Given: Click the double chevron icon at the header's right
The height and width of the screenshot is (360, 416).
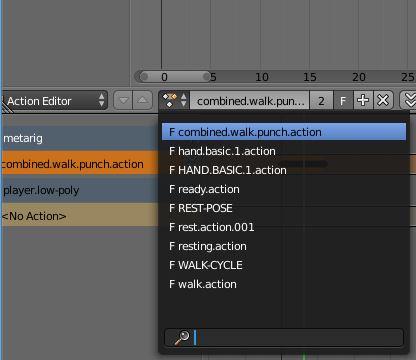Looking at the screenshot, I should tap(409, 100).
